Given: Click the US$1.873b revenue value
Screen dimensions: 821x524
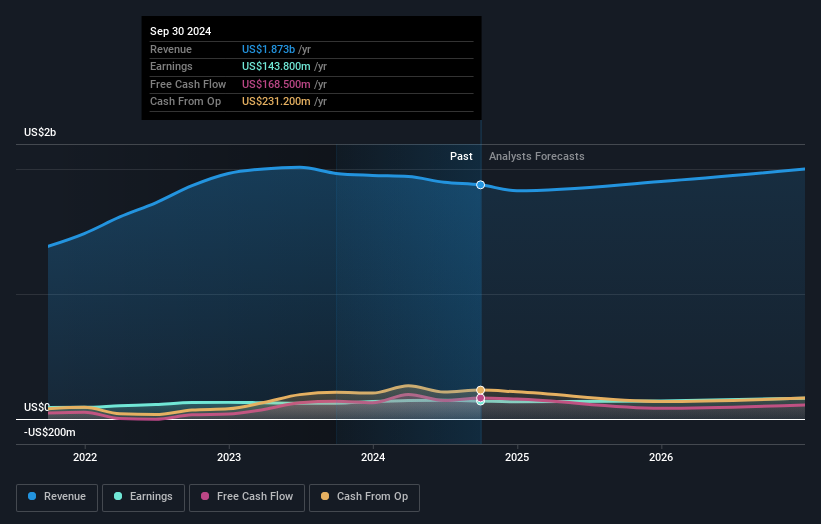Looking at the screenshot, I should tap(268, 49).
